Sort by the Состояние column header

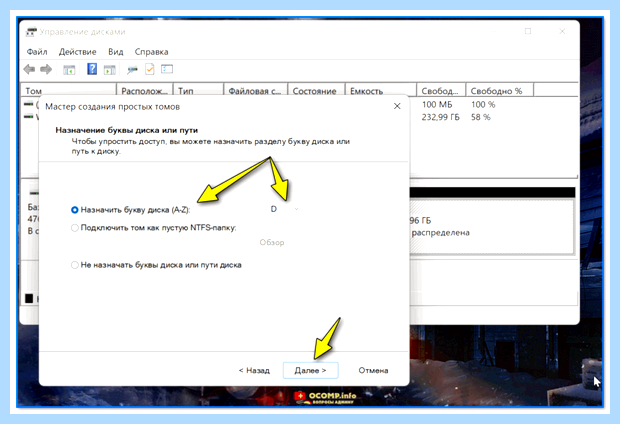pyautogui.click(x=316, y=91)
